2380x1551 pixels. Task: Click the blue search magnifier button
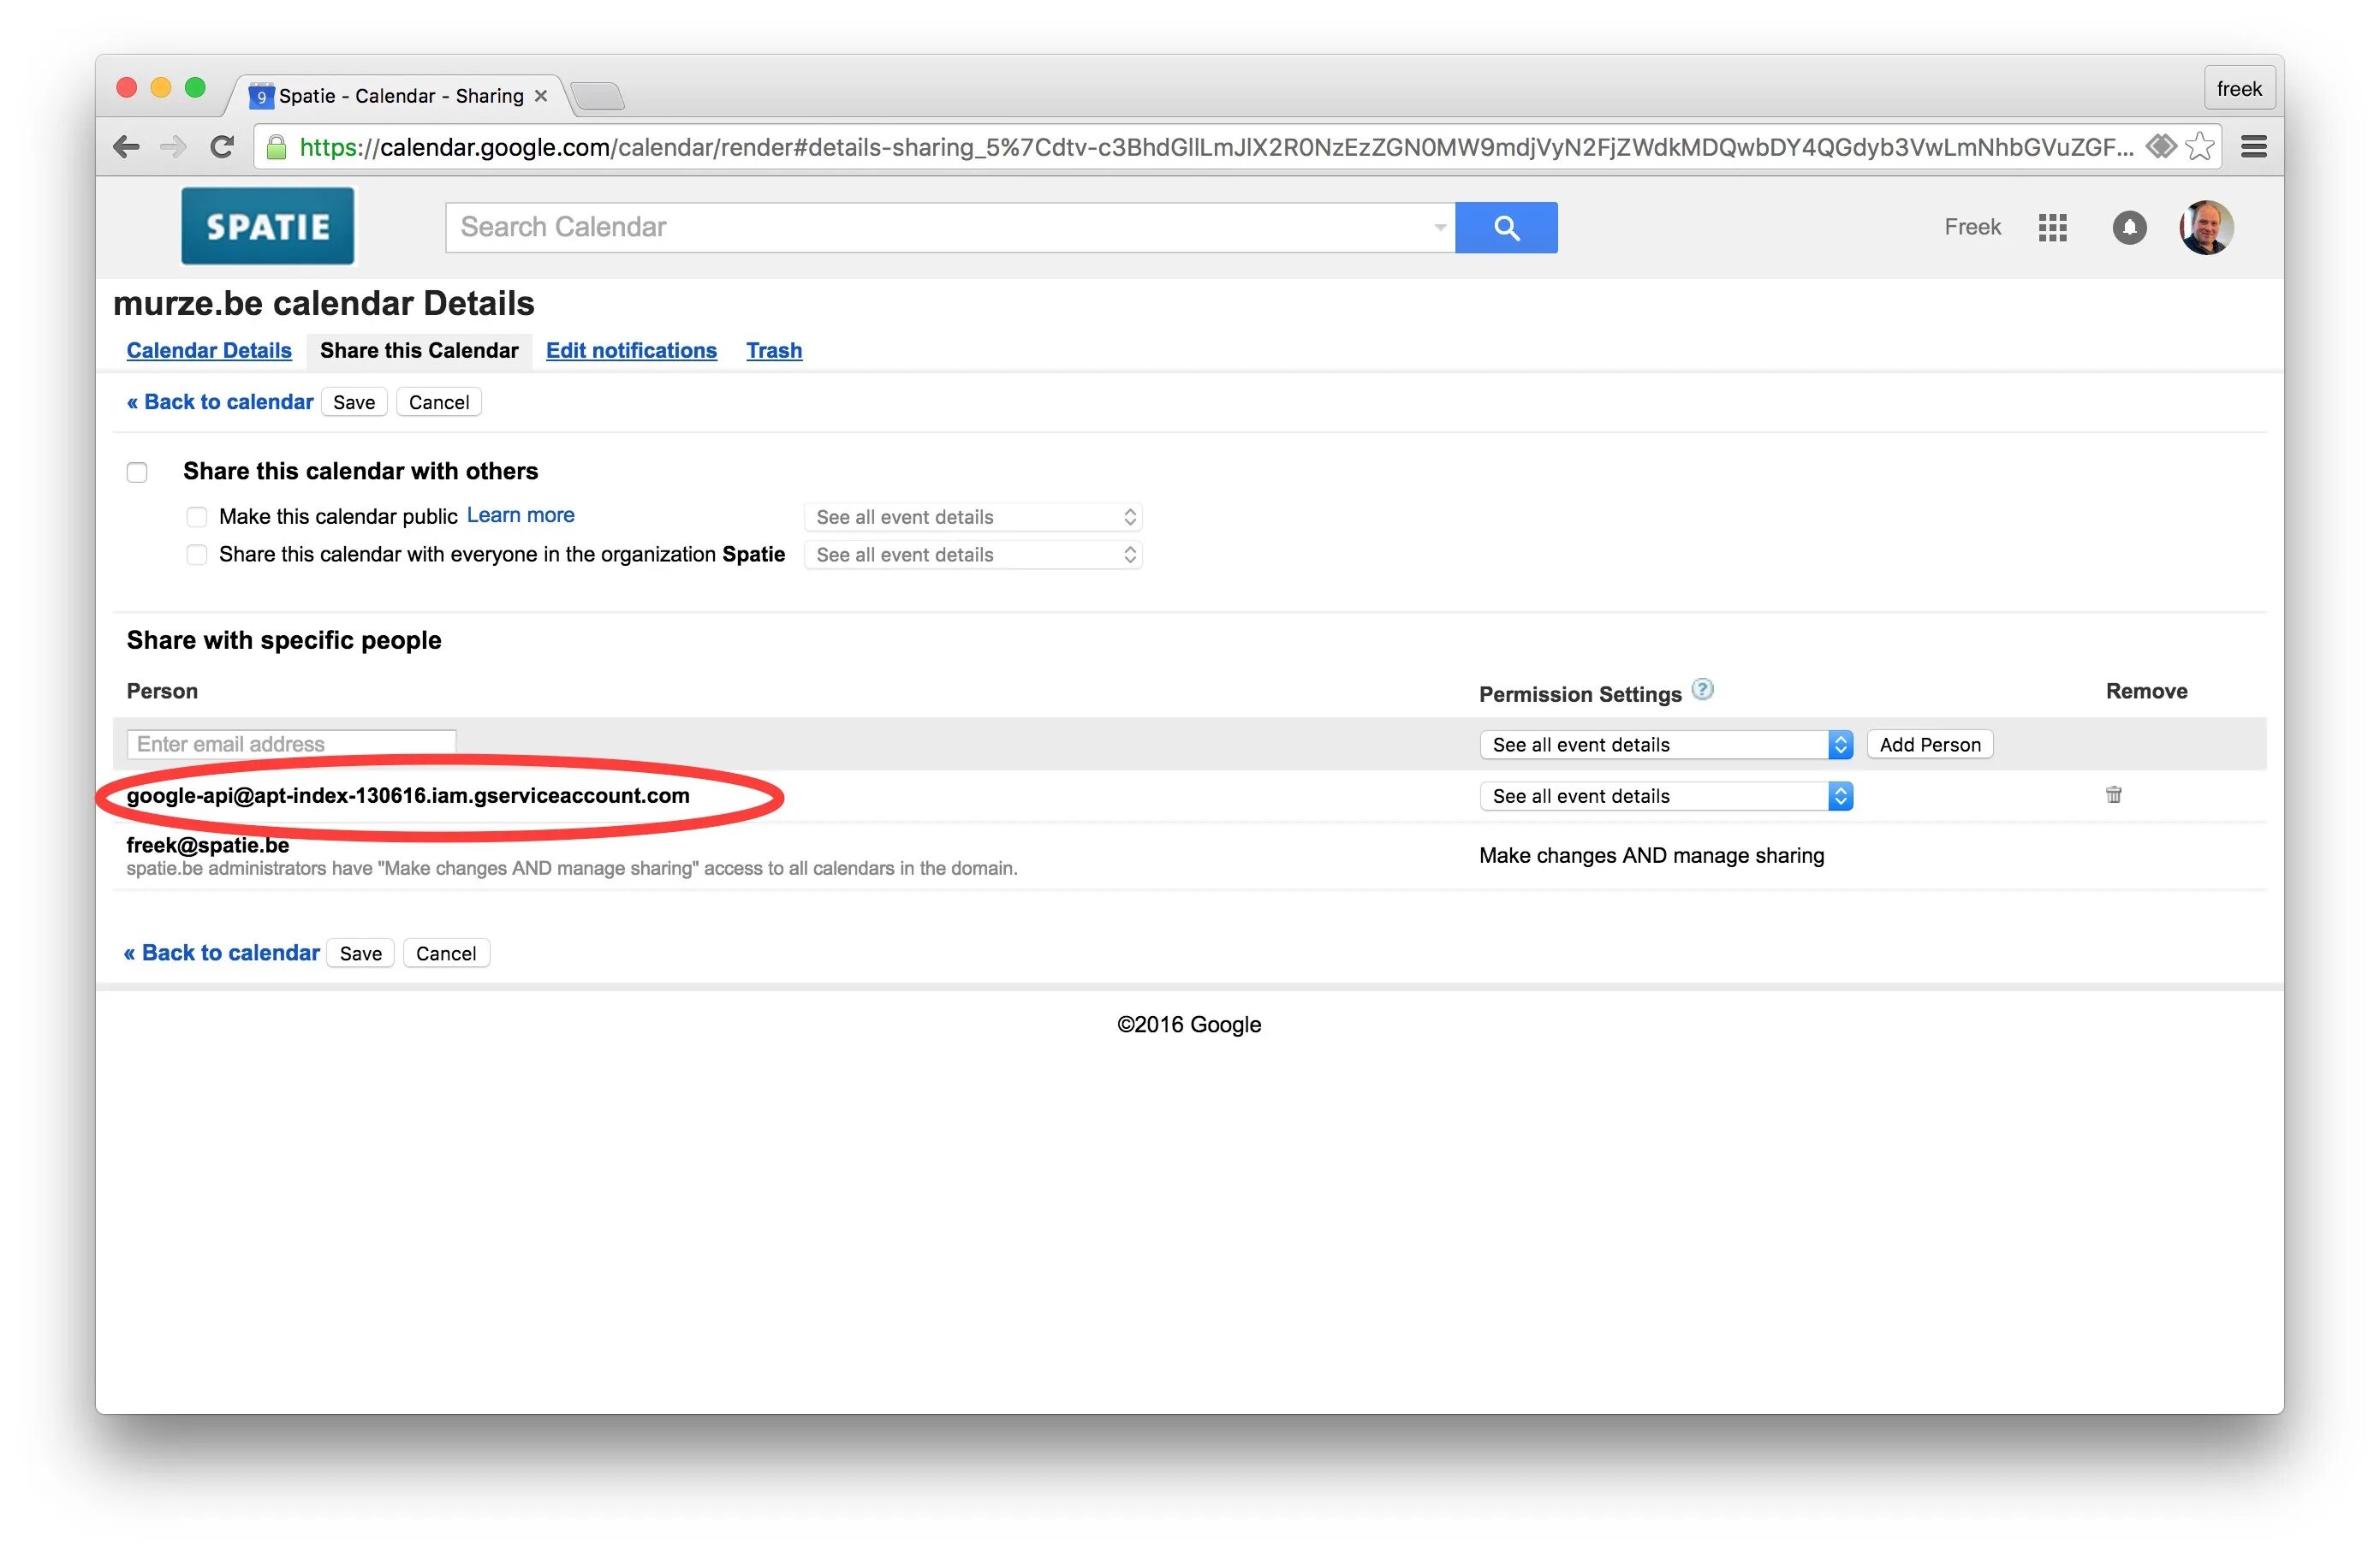[x=1506, y=227]
